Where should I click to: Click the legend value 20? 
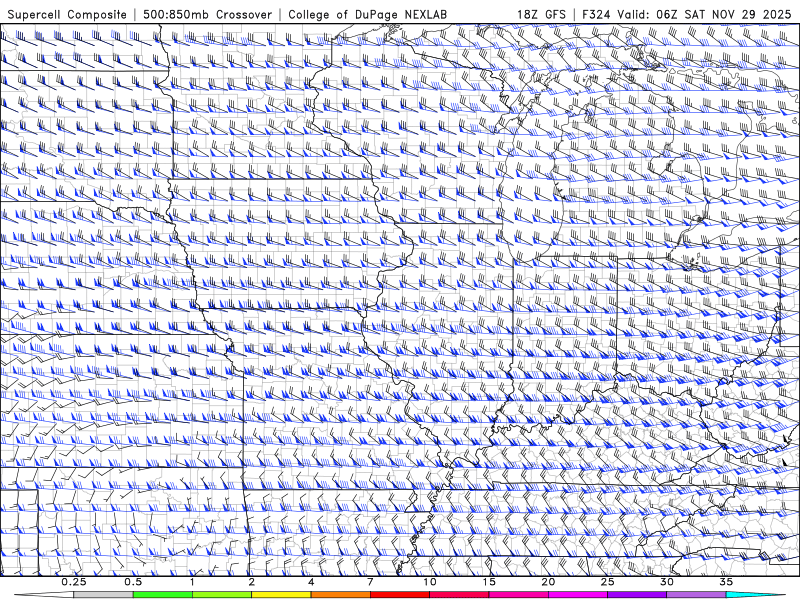(x=548, y=582)
